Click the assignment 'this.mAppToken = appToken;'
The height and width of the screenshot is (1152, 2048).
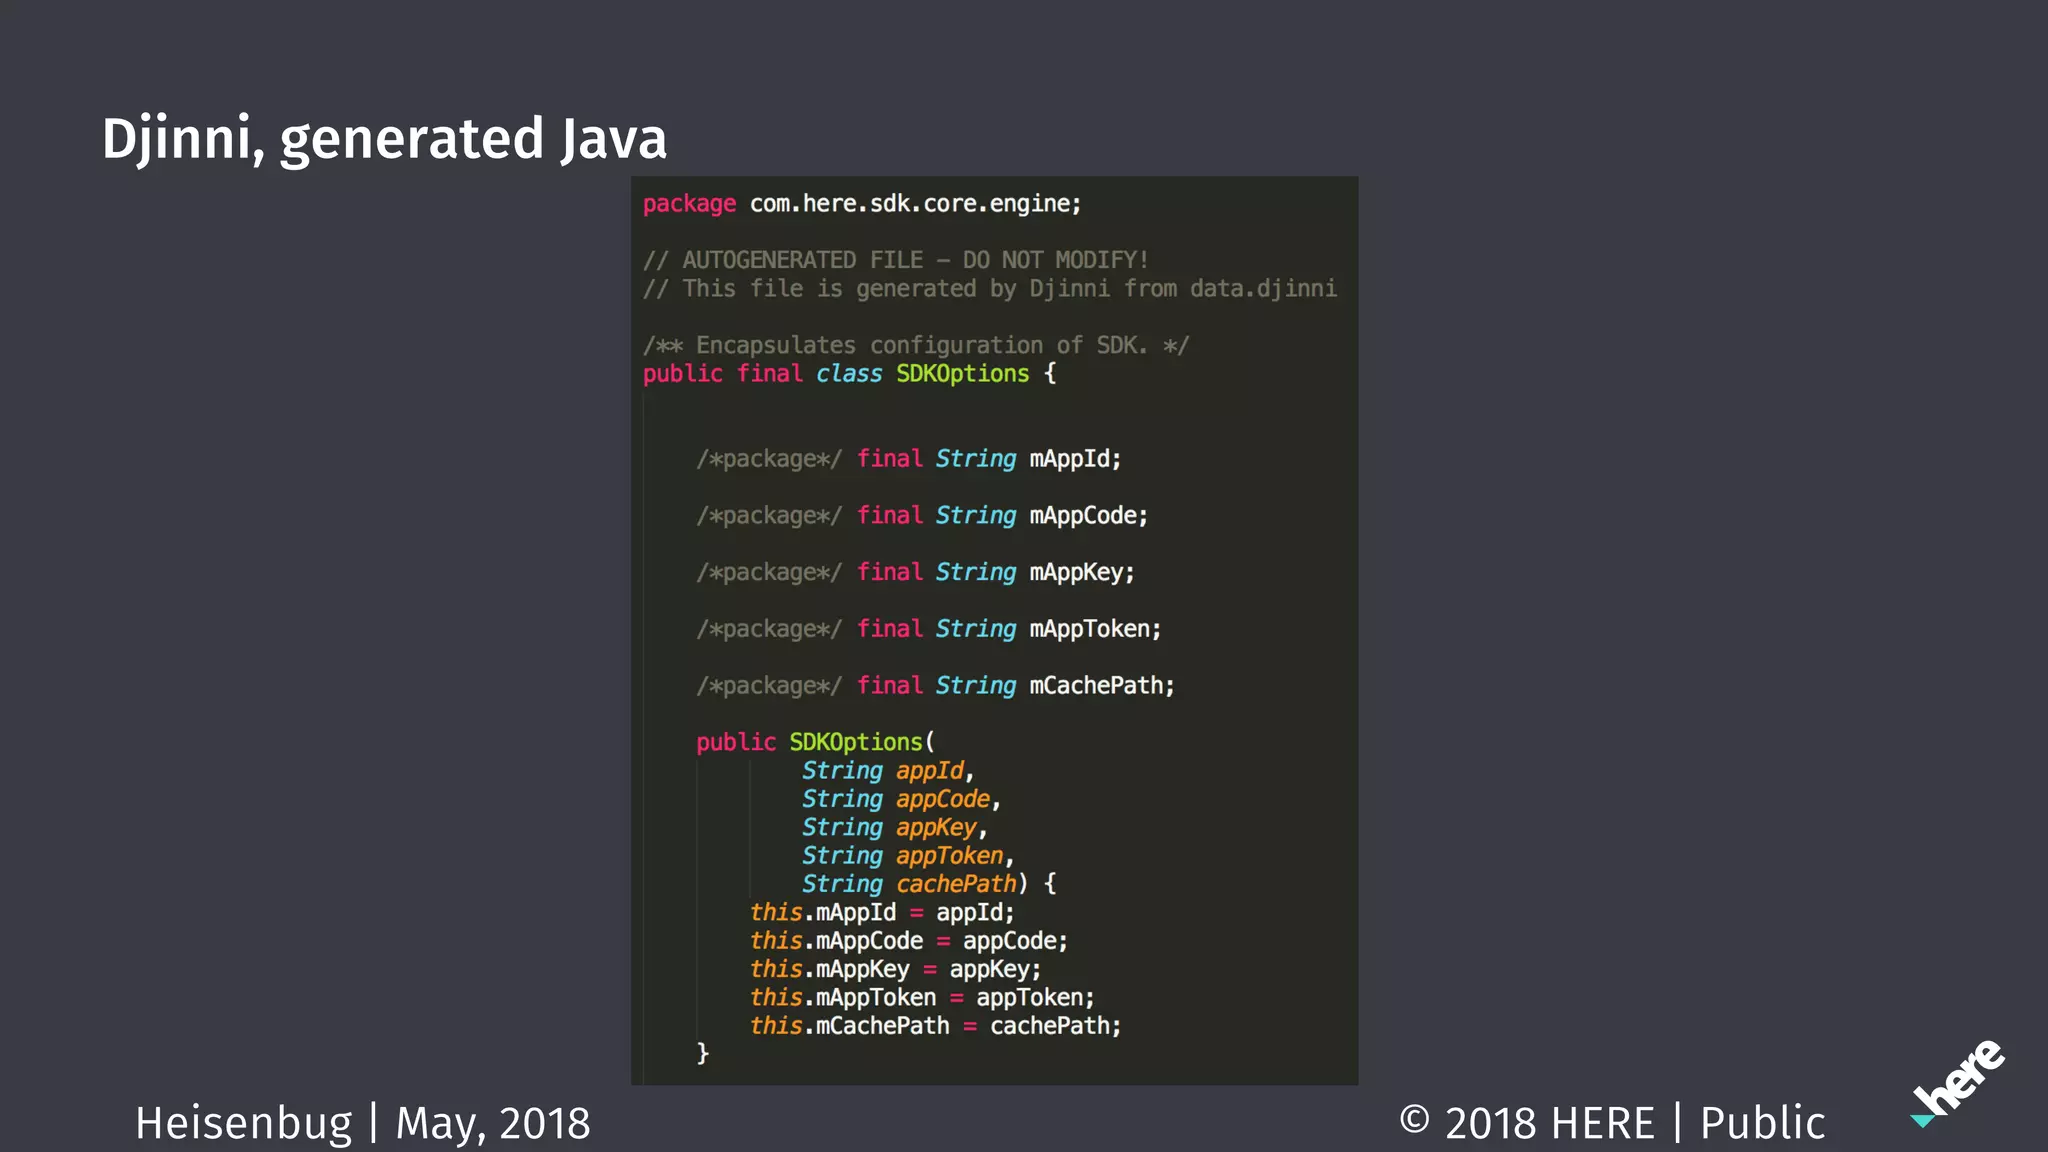click(x=923, y=998)
